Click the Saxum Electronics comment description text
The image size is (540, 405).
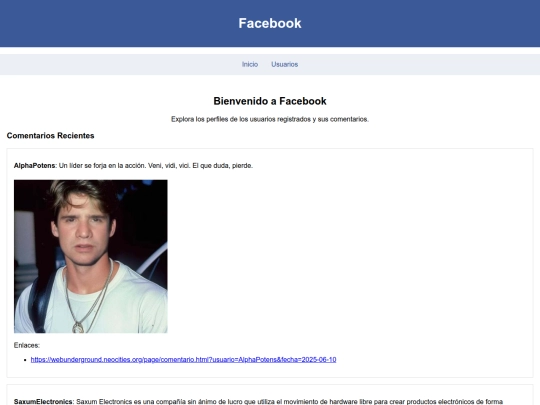[x=289, y=402]
